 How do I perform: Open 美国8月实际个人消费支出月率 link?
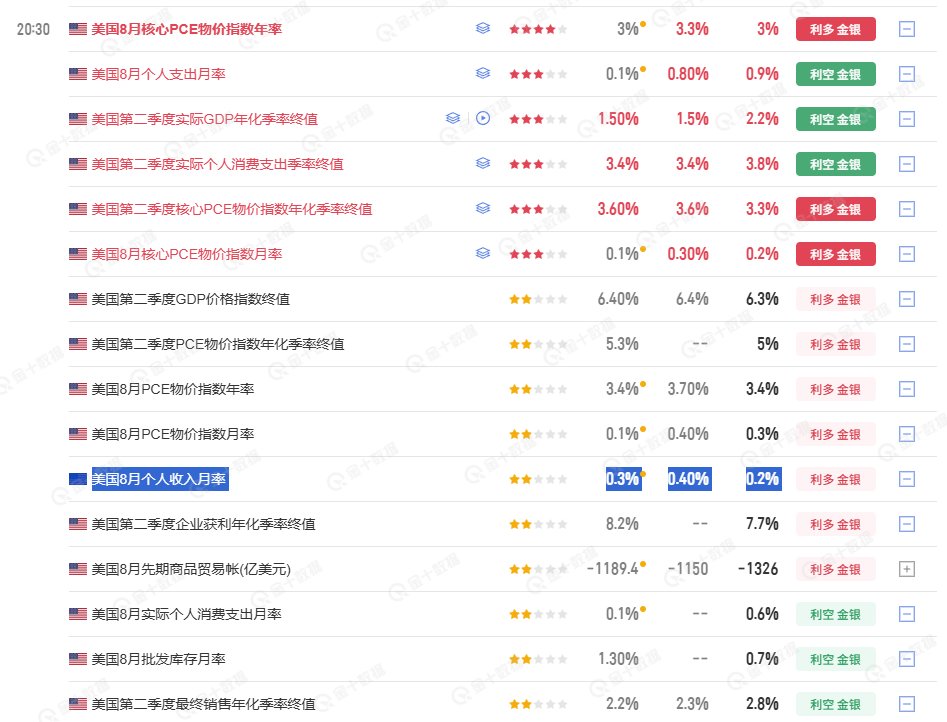(186, 614)
